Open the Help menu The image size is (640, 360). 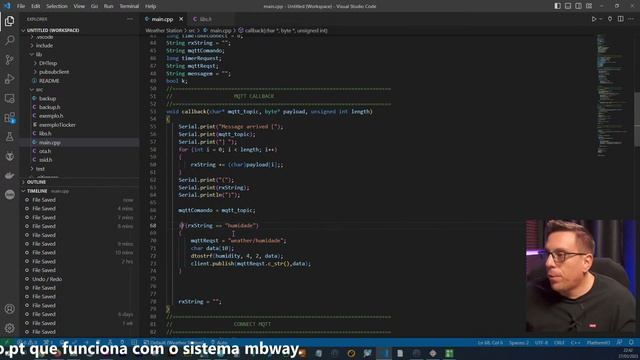tap(151, 6)
